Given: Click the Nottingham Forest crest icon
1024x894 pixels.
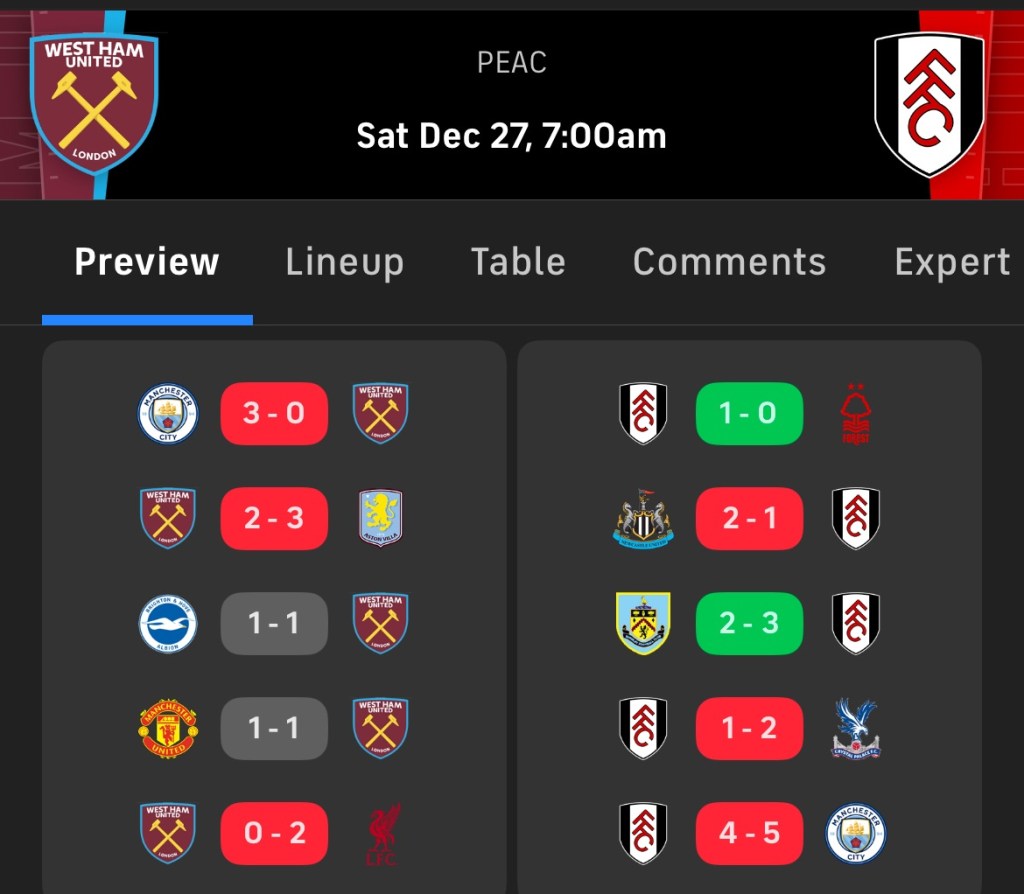Looking at the screenshot, I should click(x=855, y=414).
